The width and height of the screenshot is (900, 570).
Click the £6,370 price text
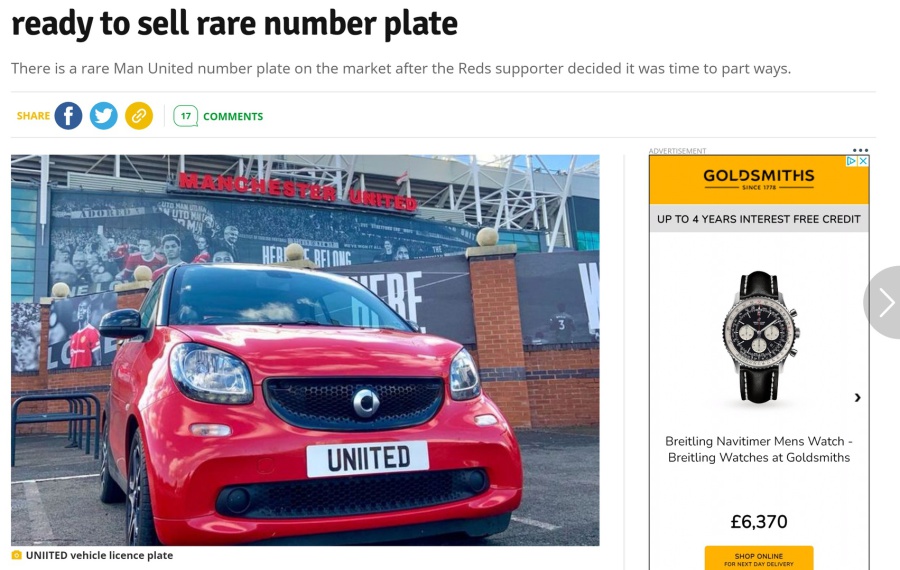pyautogui.click(x=759, y=522)
